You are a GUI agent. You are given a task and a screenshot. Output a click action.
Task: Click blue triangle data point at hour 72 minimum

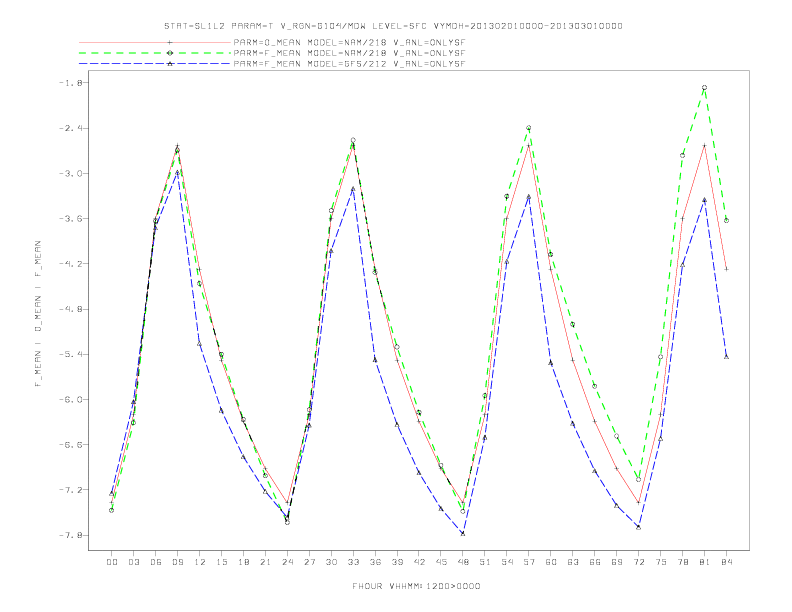(x=638, y=527)
